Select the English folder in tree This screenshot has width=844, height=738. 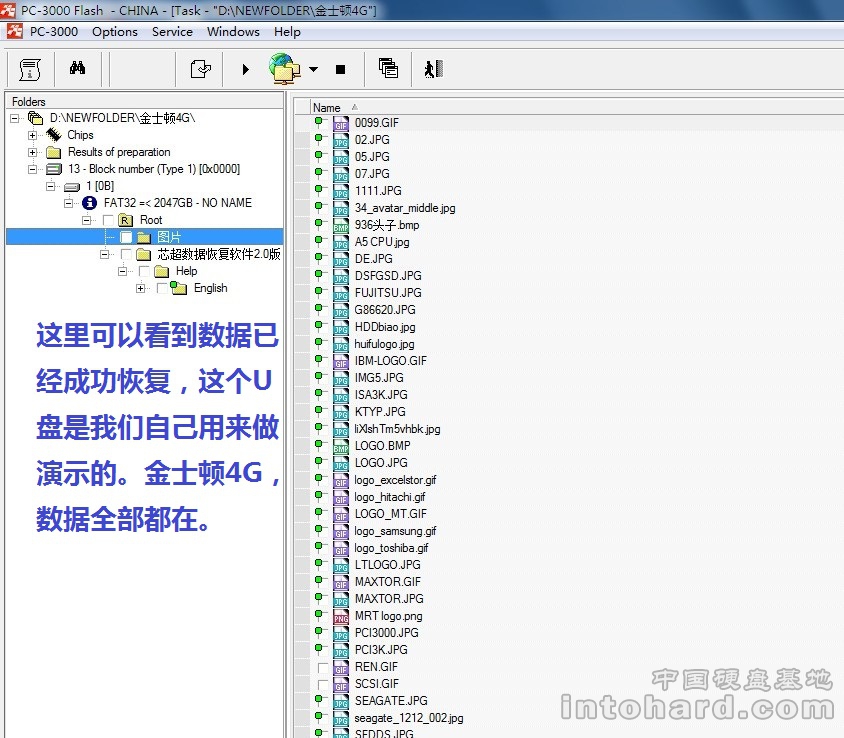(x=210, y=289)
